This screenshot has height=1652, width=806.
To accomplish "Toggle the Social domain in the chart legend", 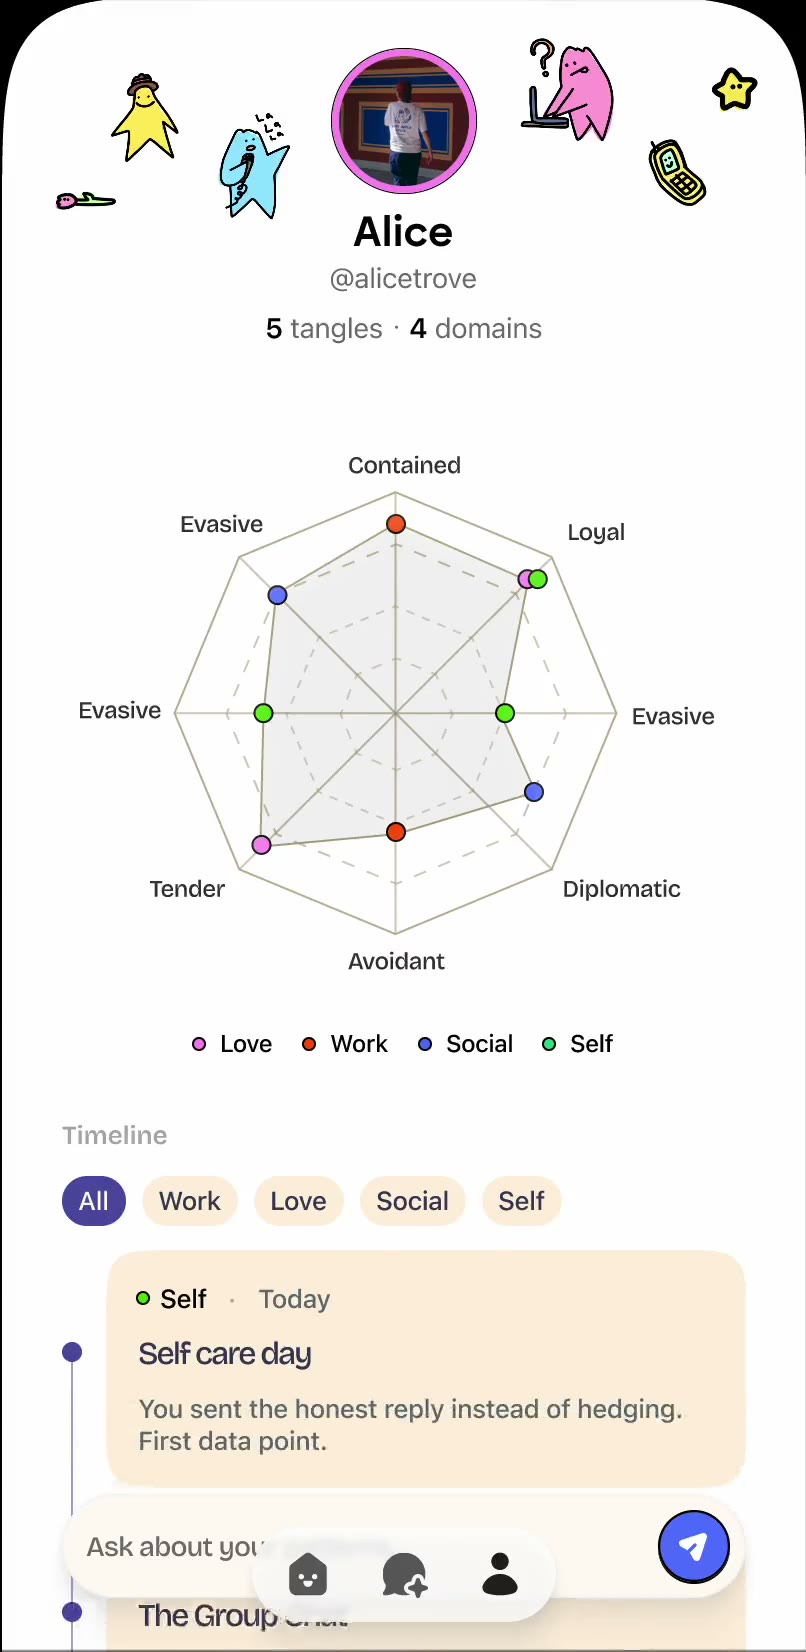I will click(x=465, y=1044).
